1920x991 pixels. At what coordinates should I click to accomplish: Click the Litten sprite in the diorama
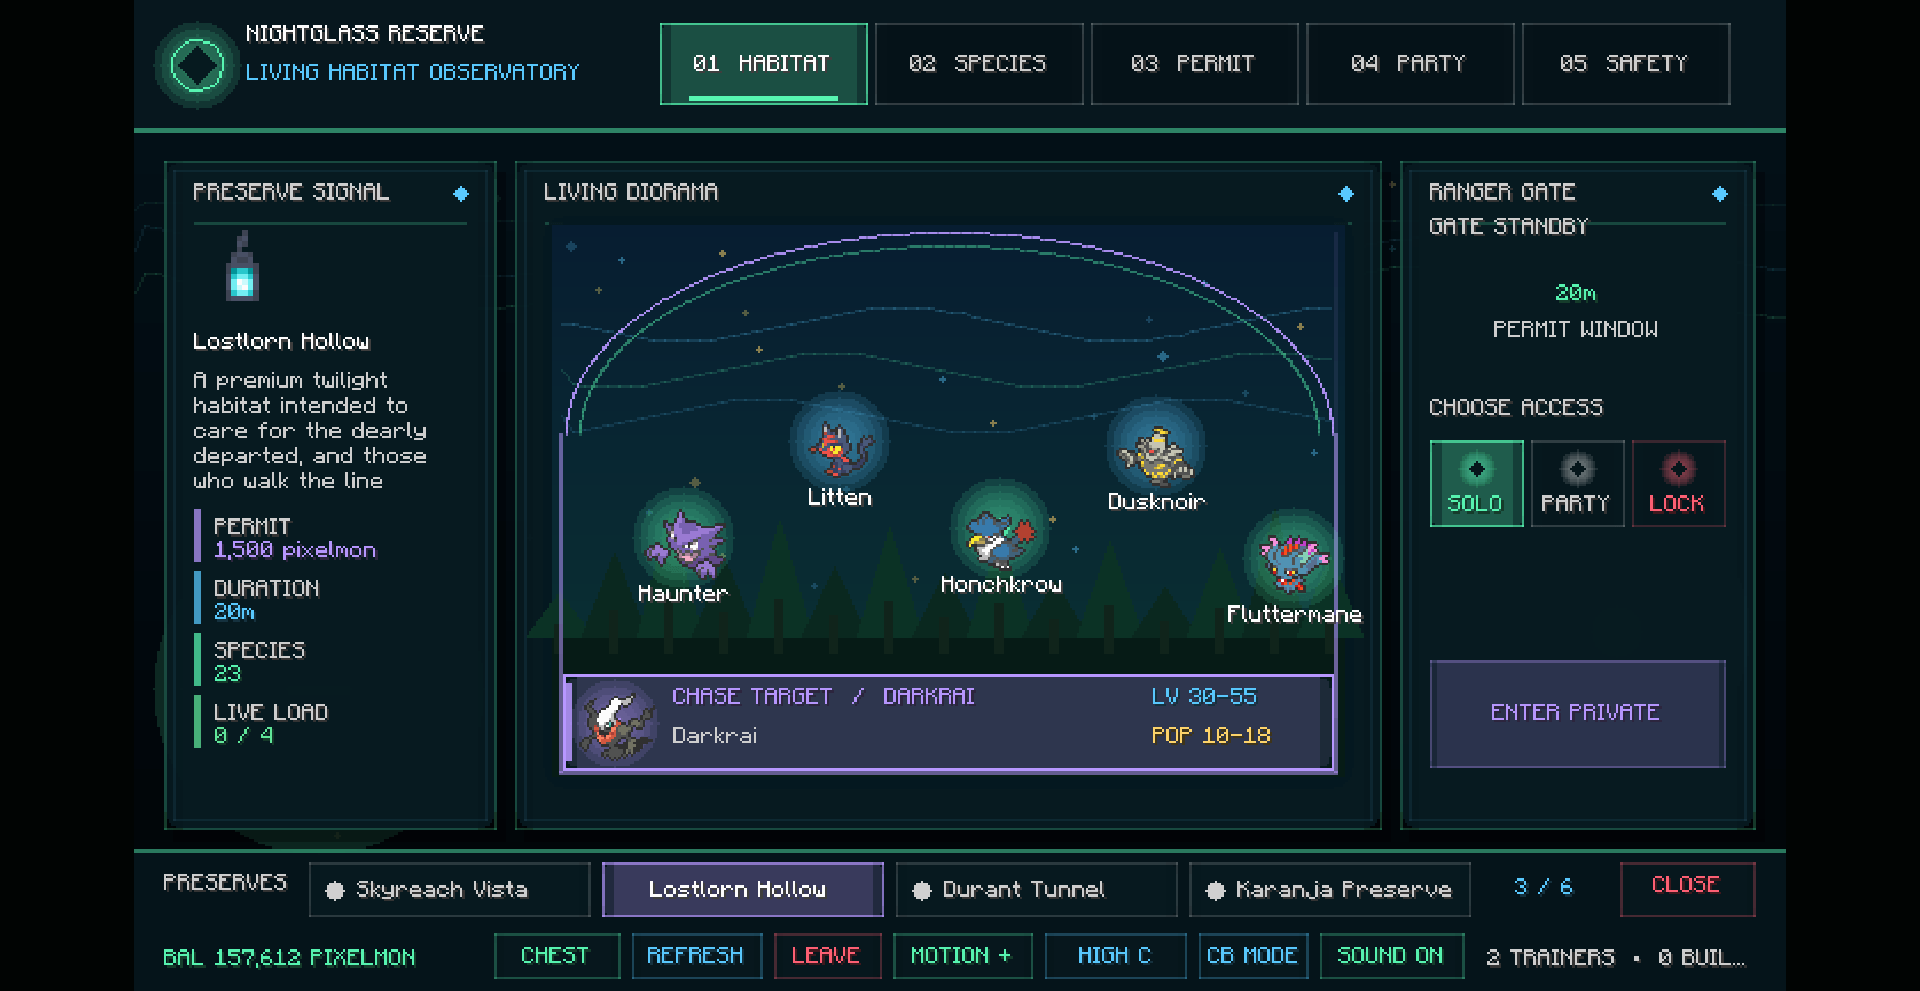click(x=839, y=443)
